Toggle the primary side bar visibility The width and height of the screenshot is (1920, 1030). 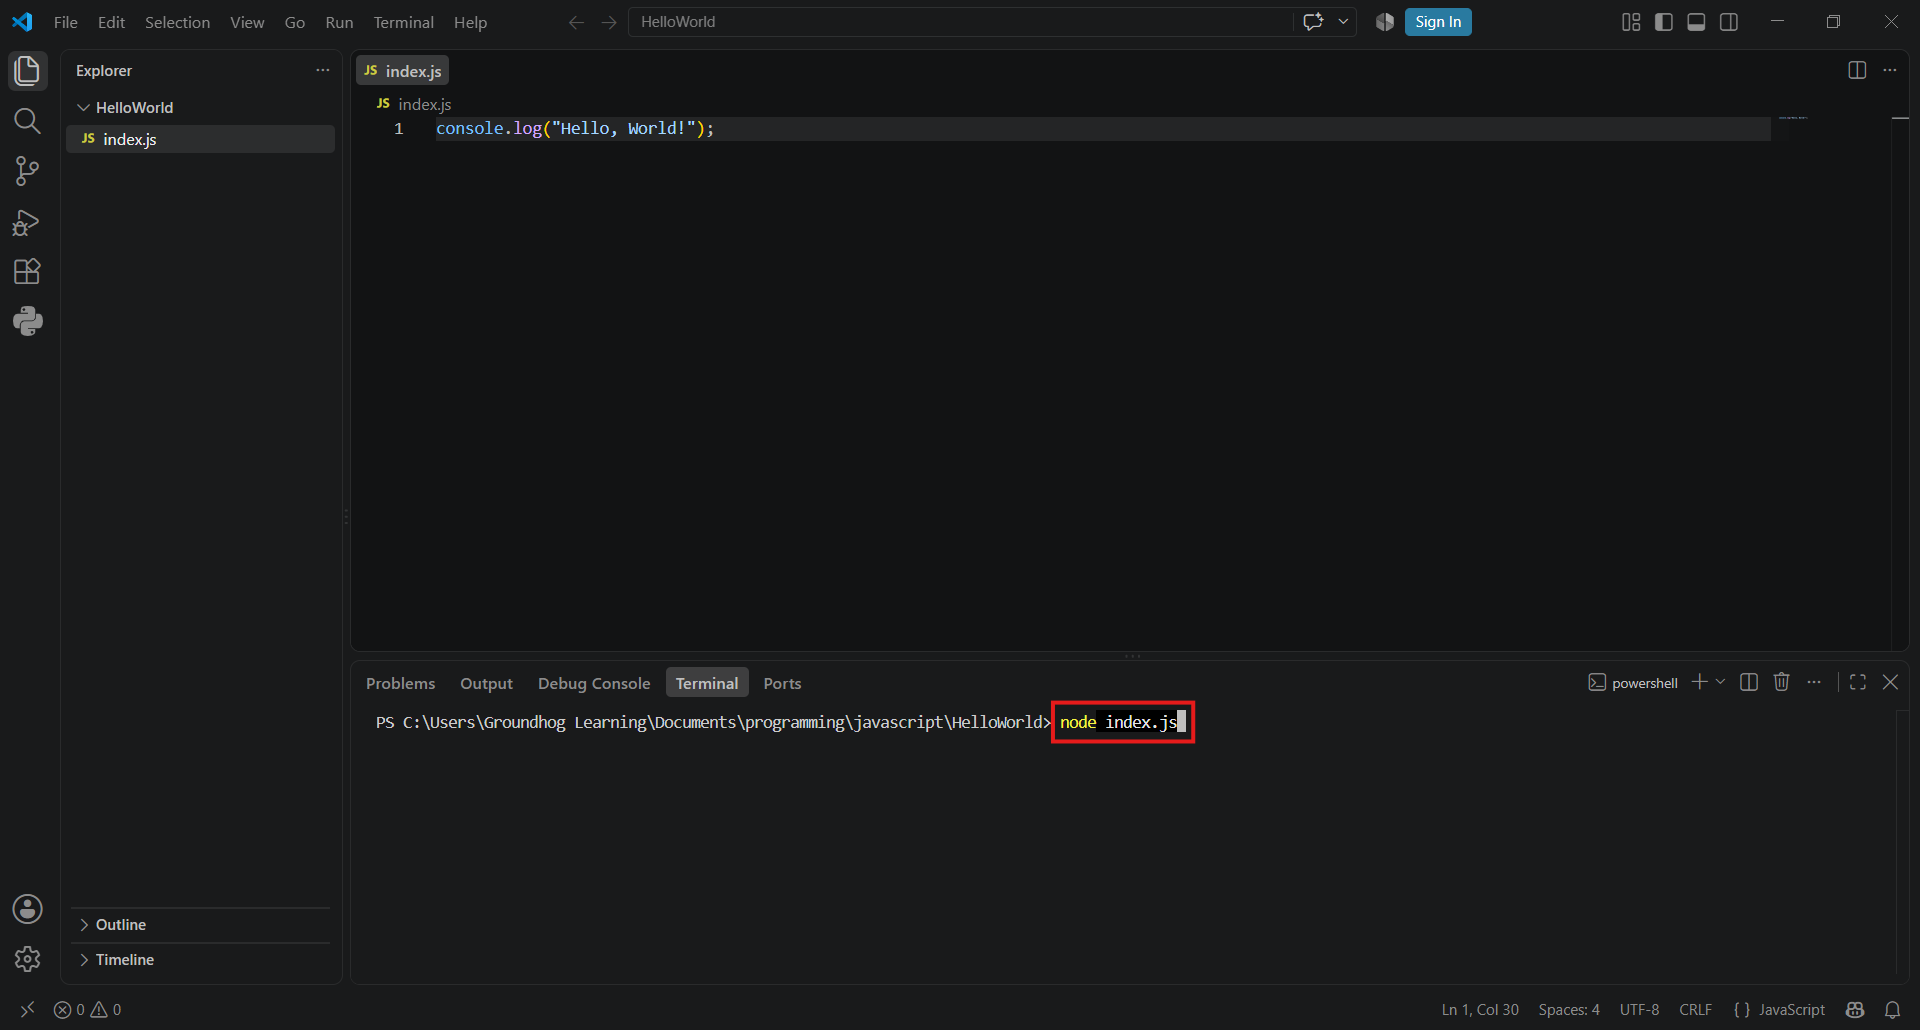(1664, 22)
